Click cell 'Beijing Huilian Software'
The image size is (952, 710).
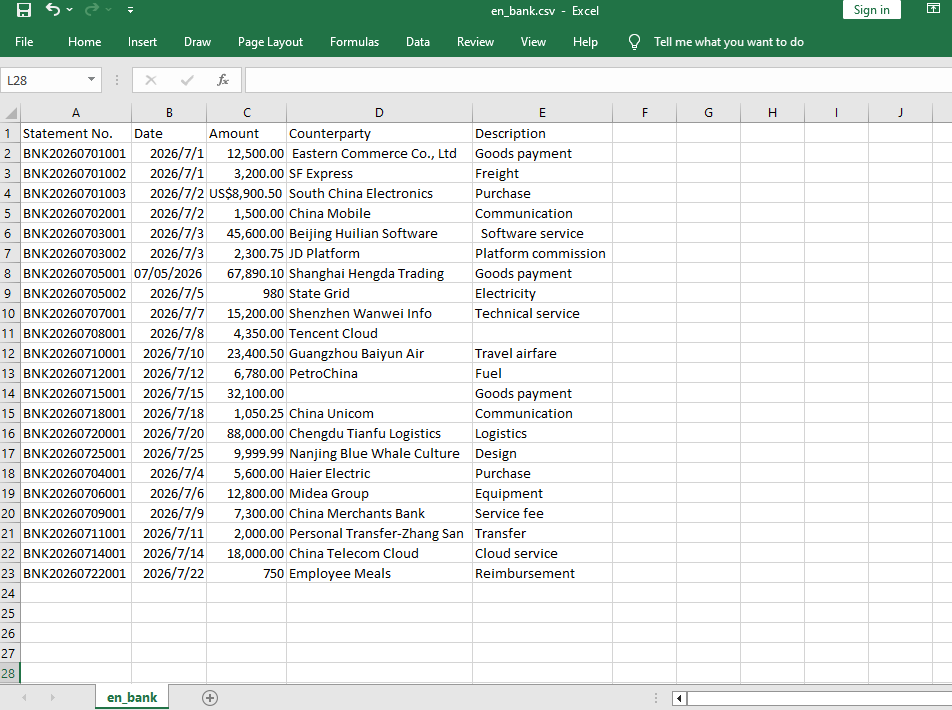[379, 234]
